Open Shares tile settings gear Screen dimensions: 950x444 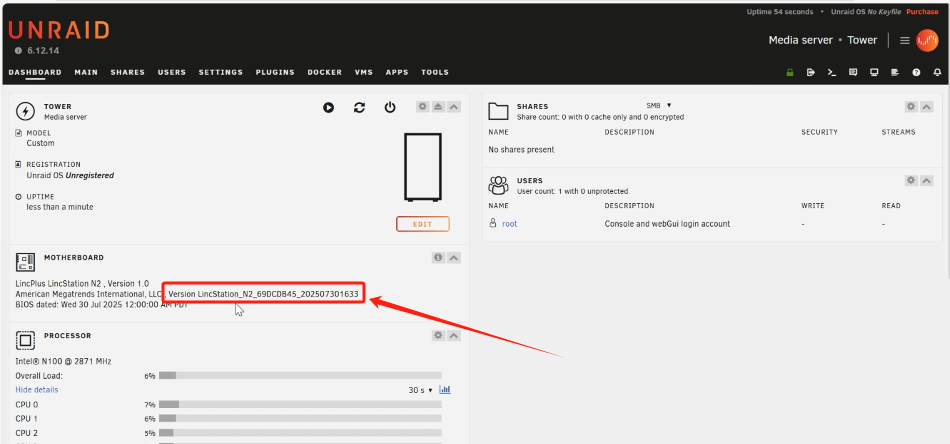pos(911,107)
